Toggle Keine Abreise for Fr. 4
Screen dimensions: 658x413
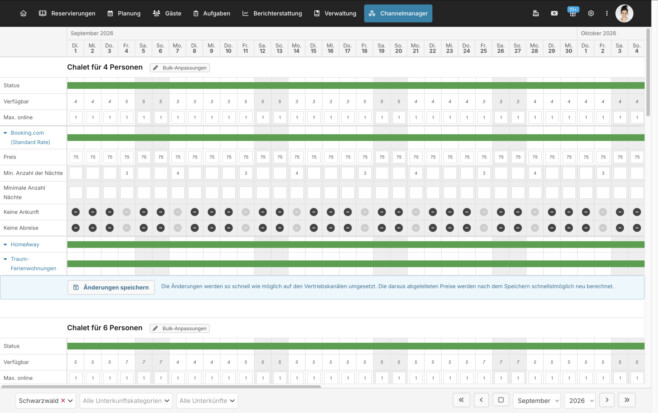click(x=127, y=228)
